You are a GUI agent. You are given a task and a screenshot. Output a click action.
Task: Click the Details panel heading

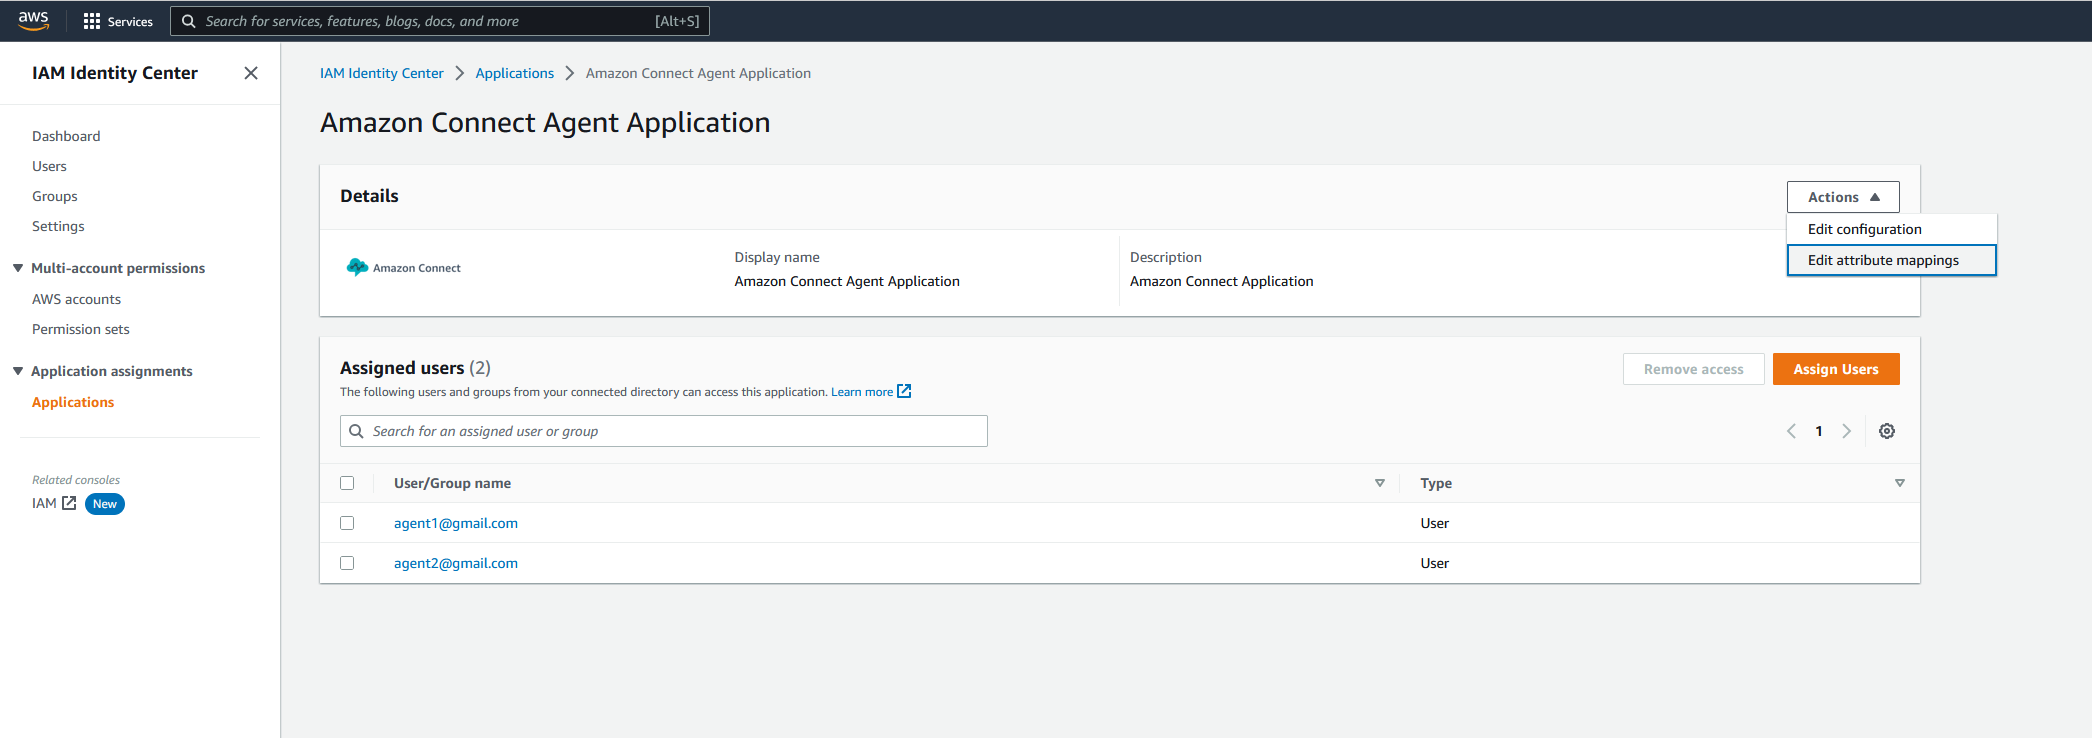tap(369, 196)
